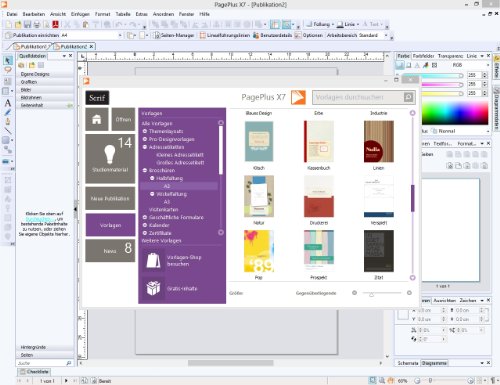Viewport: 500px width, 385px height.
Task: Open the Publikation einrichten A4 dropdown
Action: [x=120, y=35]
